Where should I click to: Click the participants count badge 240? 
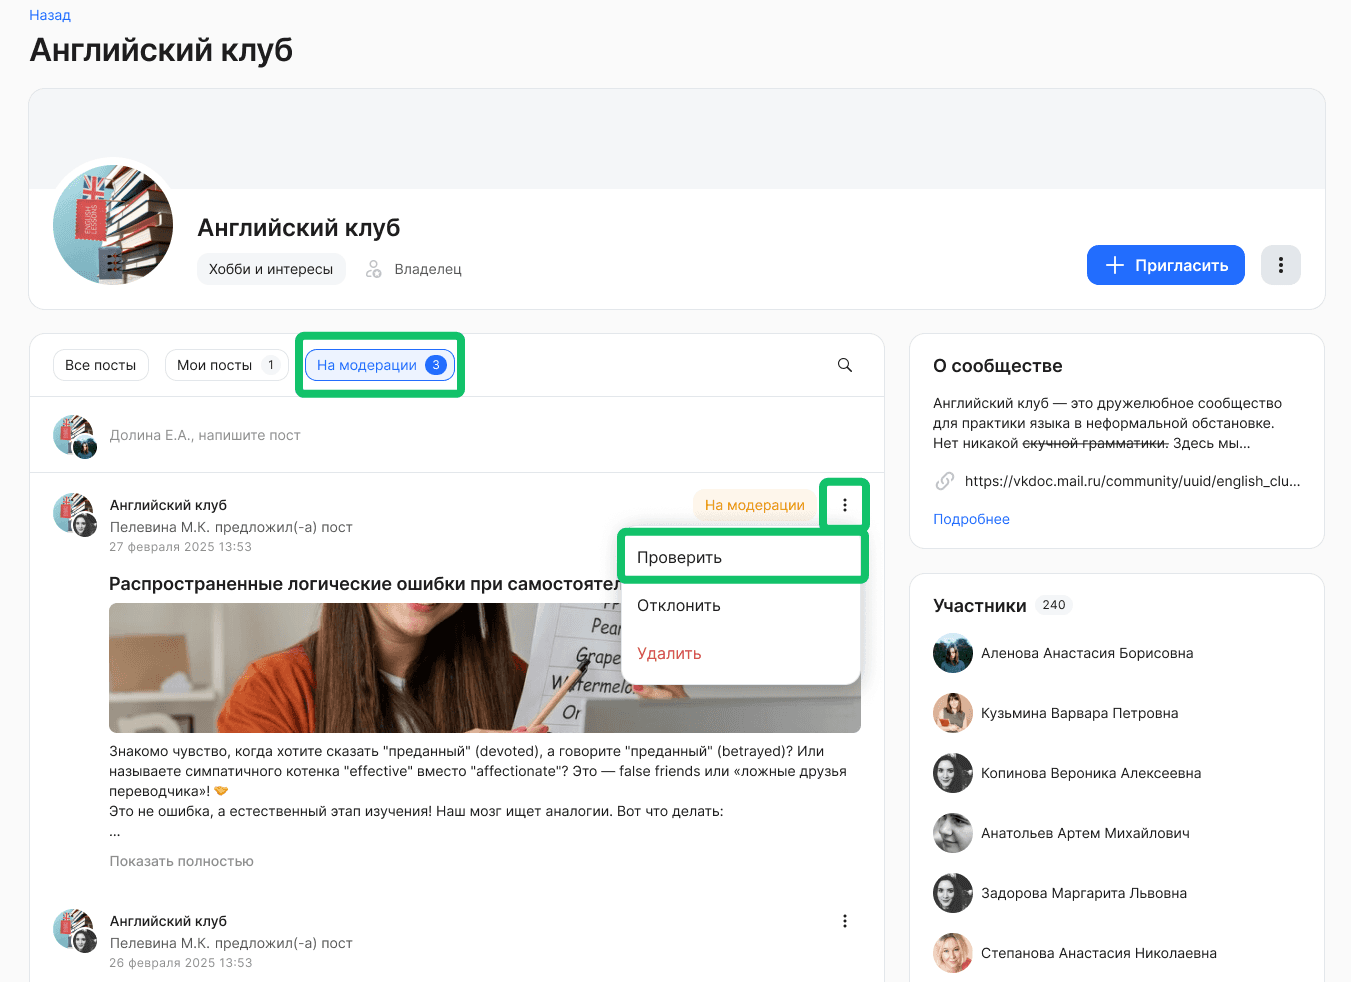point(1054,605)
